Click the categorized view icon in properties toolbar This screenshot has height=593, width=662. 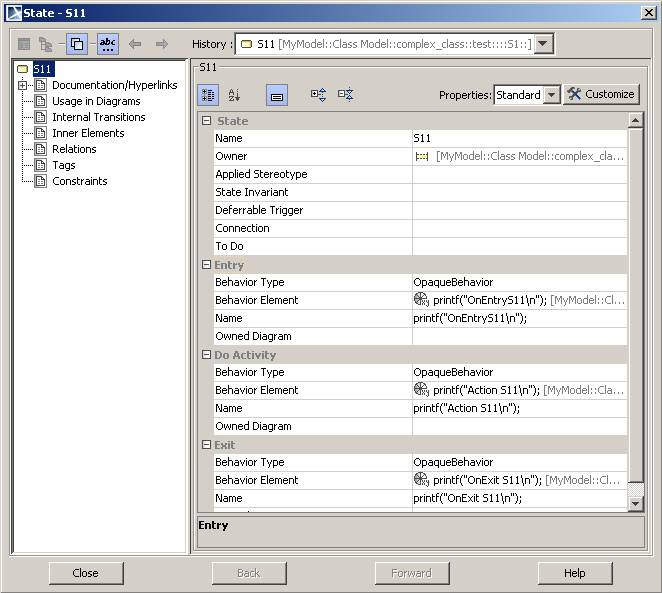click(x=208, y=95)
